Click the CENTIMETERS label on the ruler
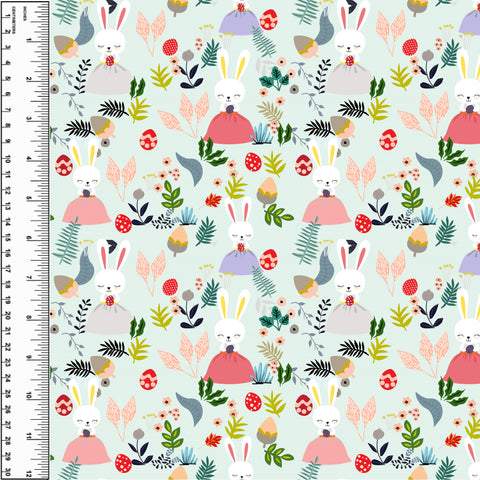The height and width of the screenshot is (480, 480). (14, 20)
